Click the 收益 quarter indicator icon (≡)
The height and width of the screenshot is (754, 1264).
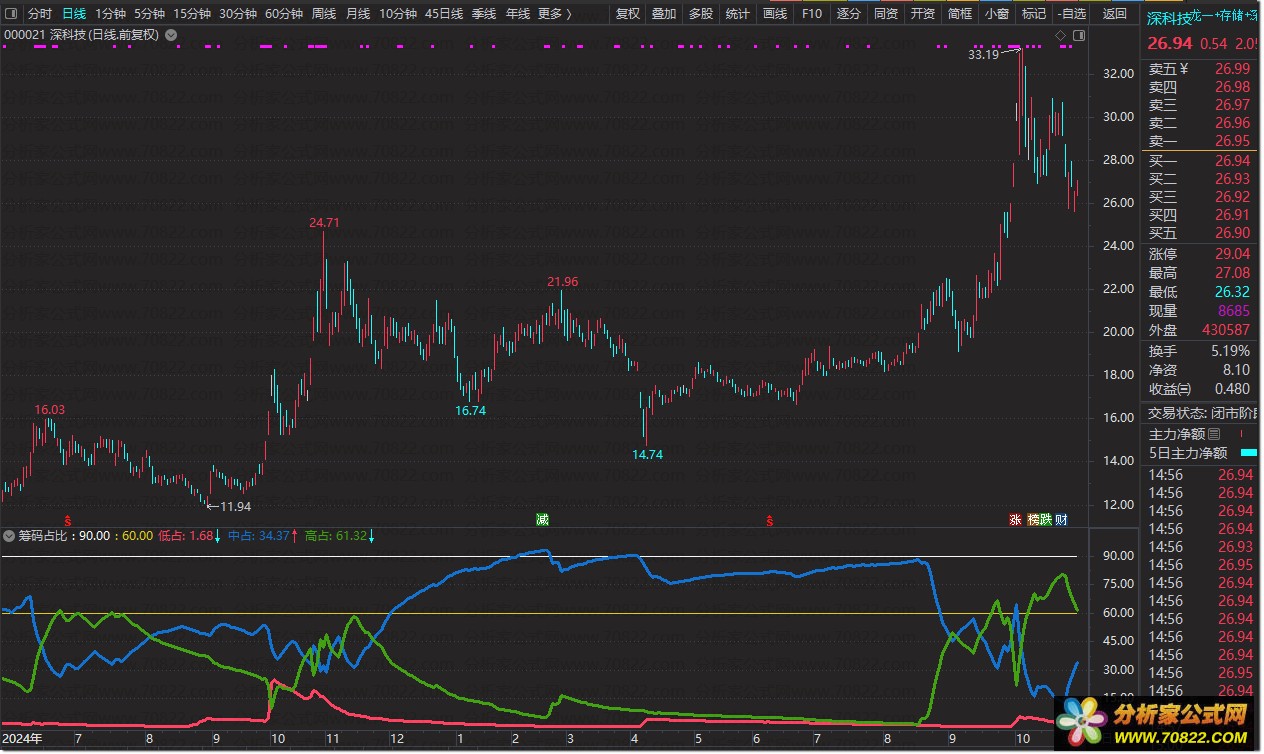[x=1185, y=389]
